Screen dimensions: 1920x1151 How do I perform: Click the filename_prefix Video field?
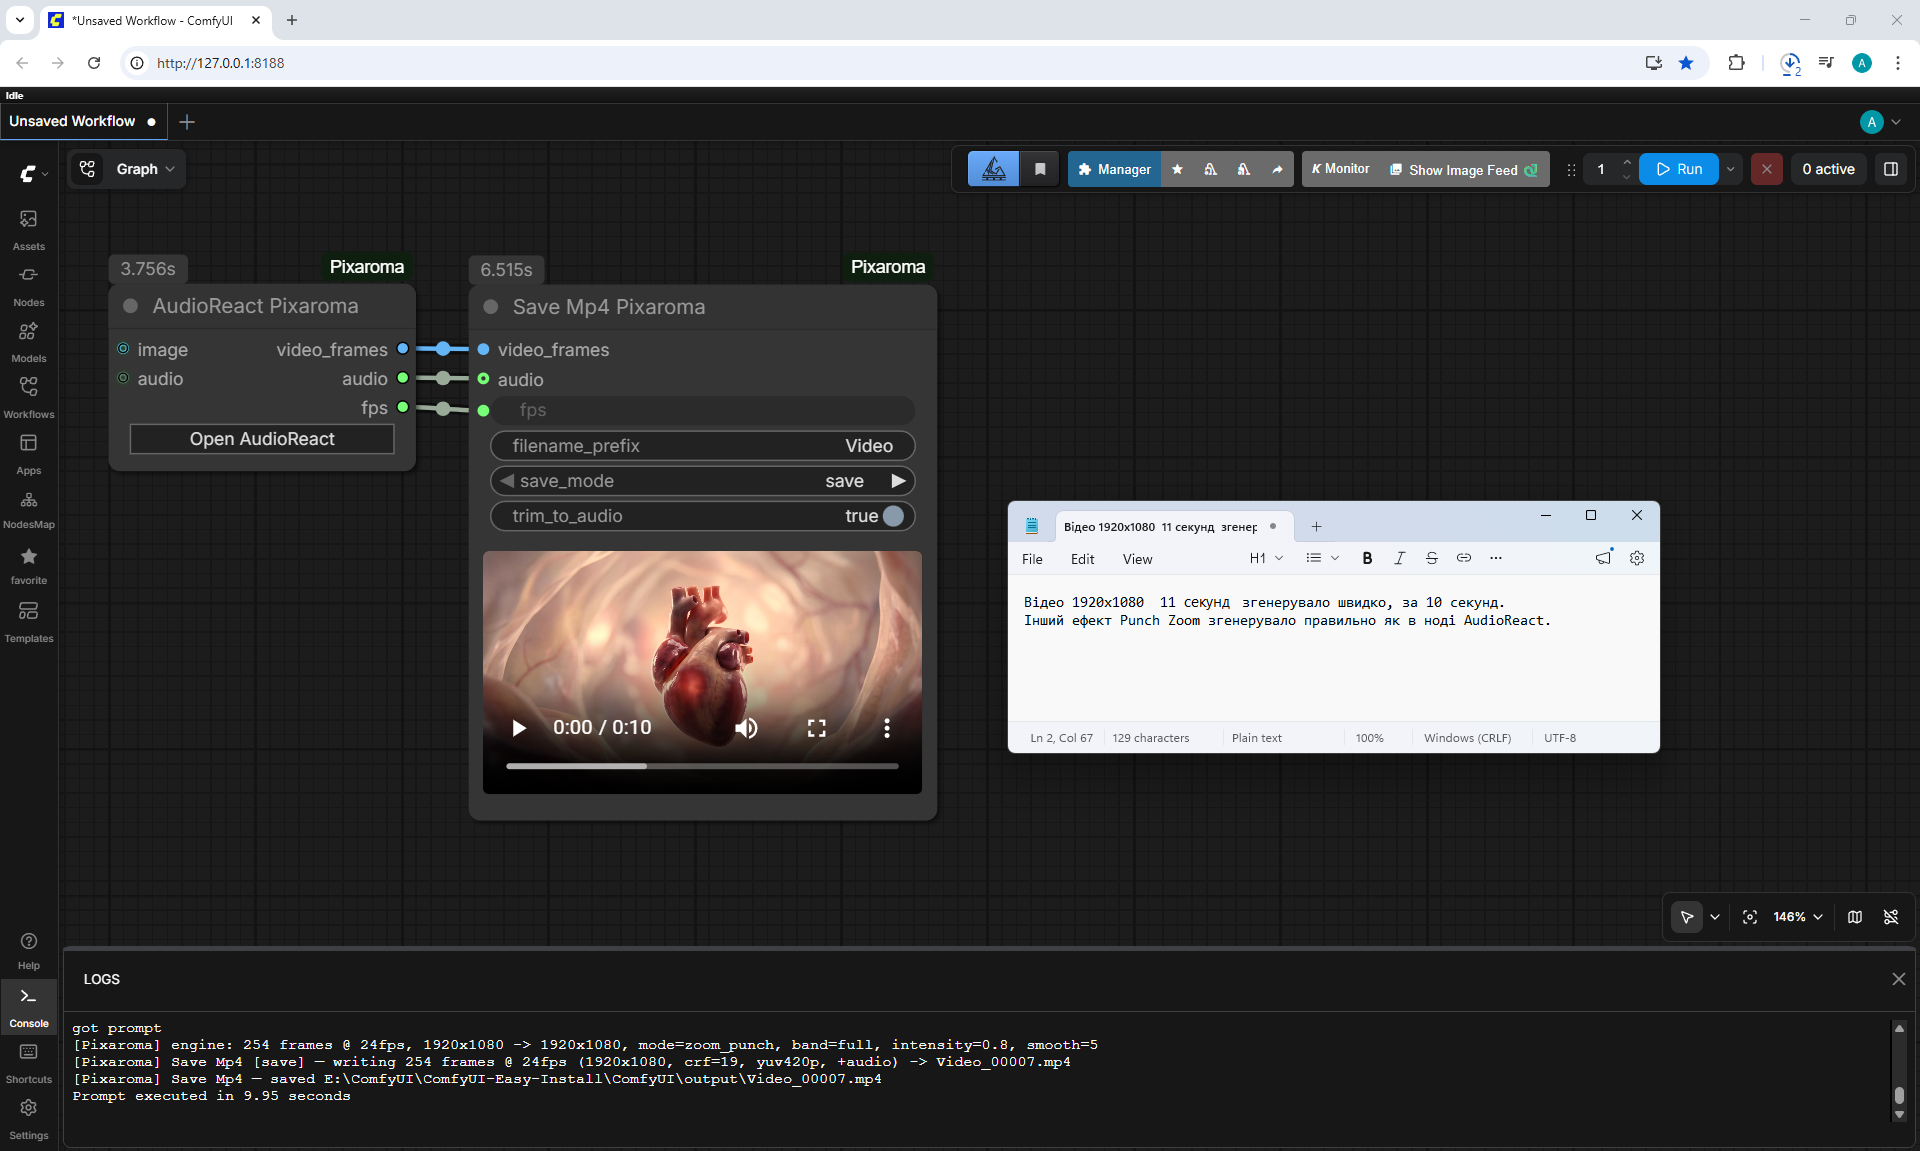(x=702, y=446)
